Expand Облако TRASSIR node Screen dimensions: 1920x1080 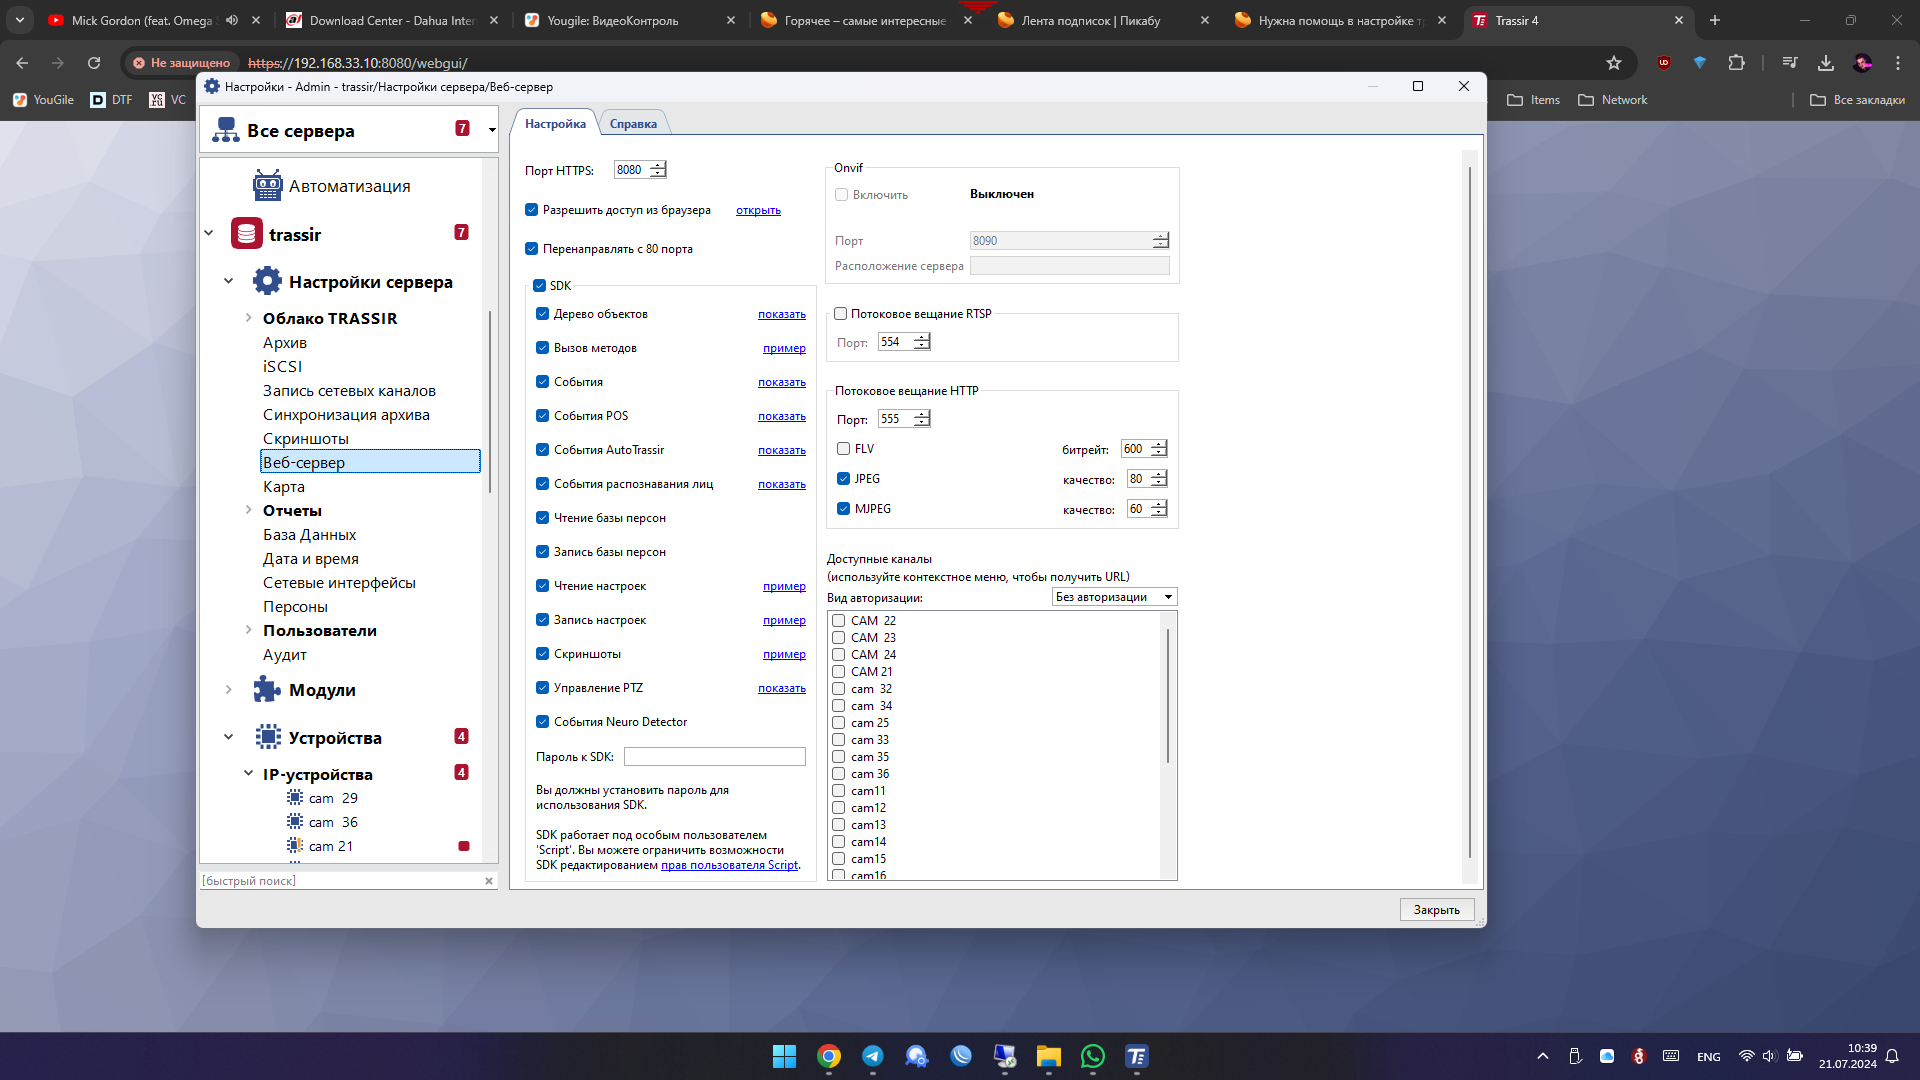(x=248, y=318)
